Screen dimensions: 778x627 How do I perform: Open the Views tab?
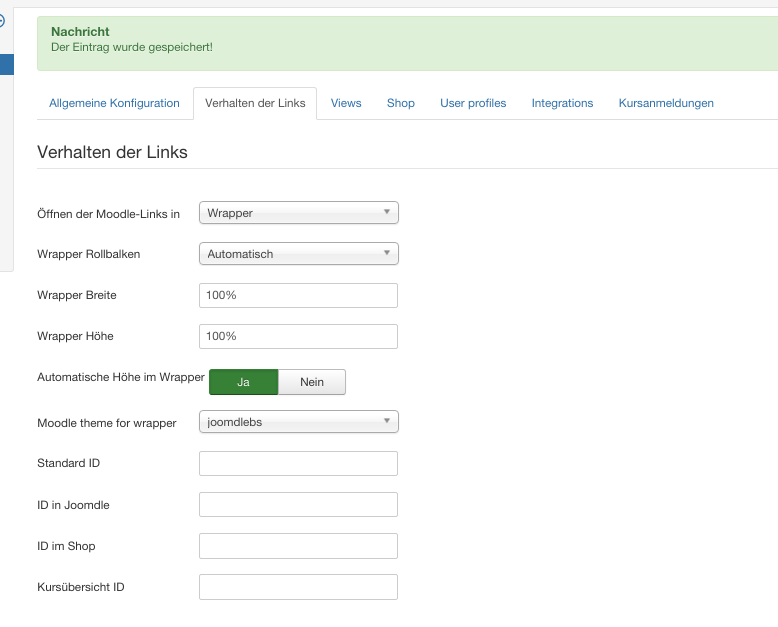tap(346, 103)
